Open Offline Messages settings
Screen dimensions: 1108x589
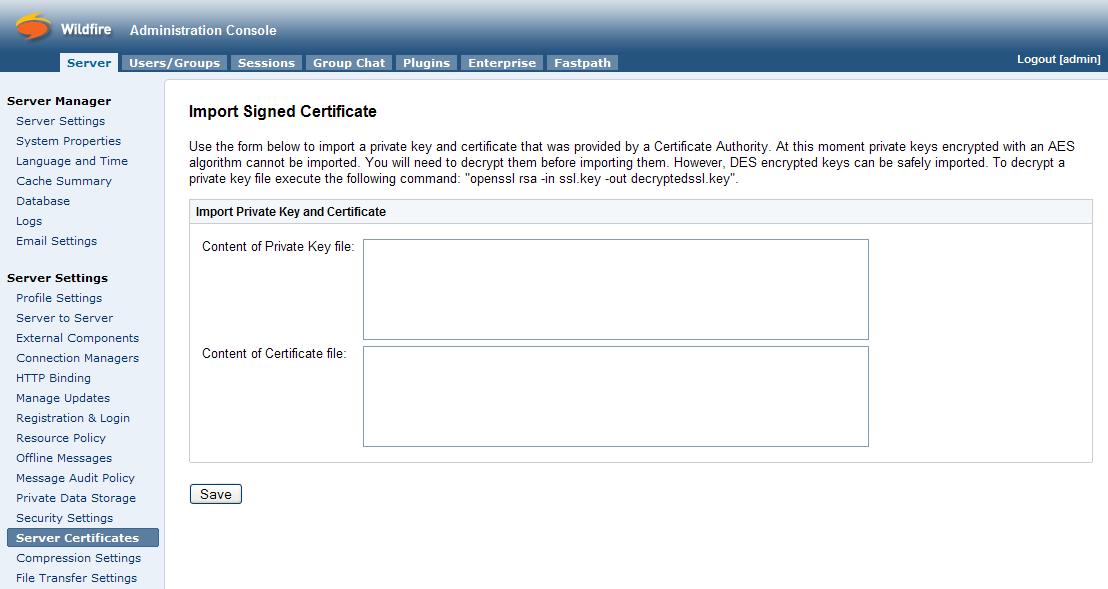pyautogui.click(x=64, y=458)
